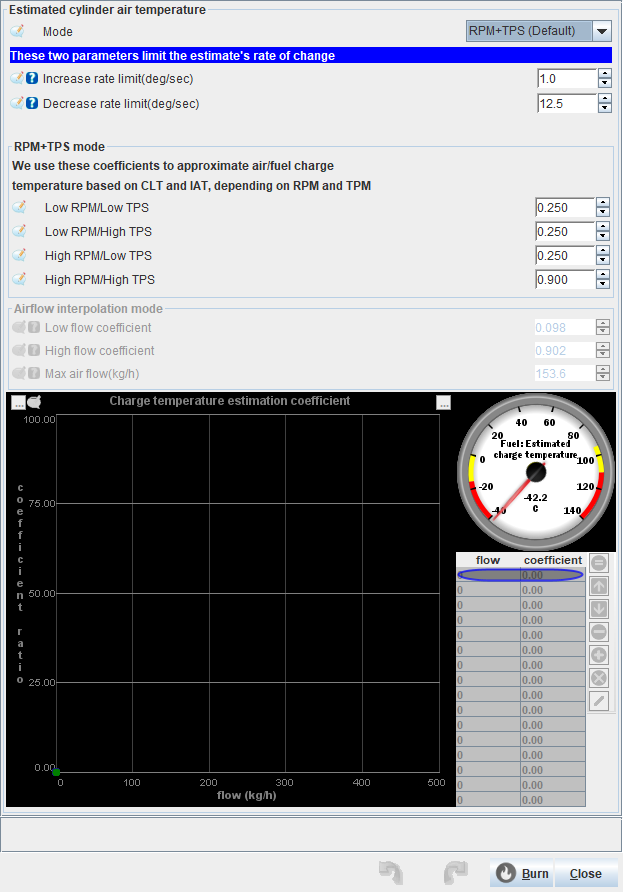Click the Max air flow field 153.6
This screenshot has width=623, height=892.
click(x=565, y=373)
